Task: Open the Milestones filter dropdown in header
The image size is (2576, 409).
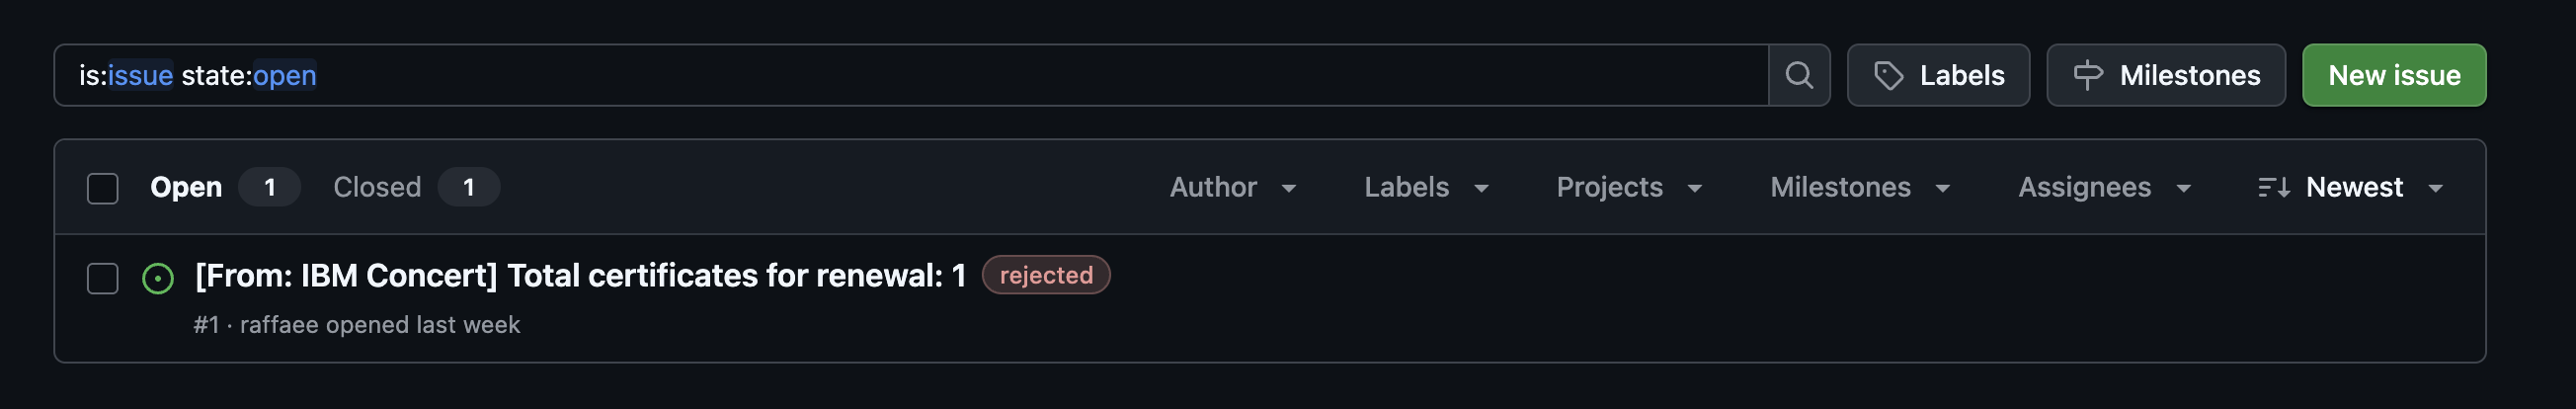Action: pos(1859,187)
